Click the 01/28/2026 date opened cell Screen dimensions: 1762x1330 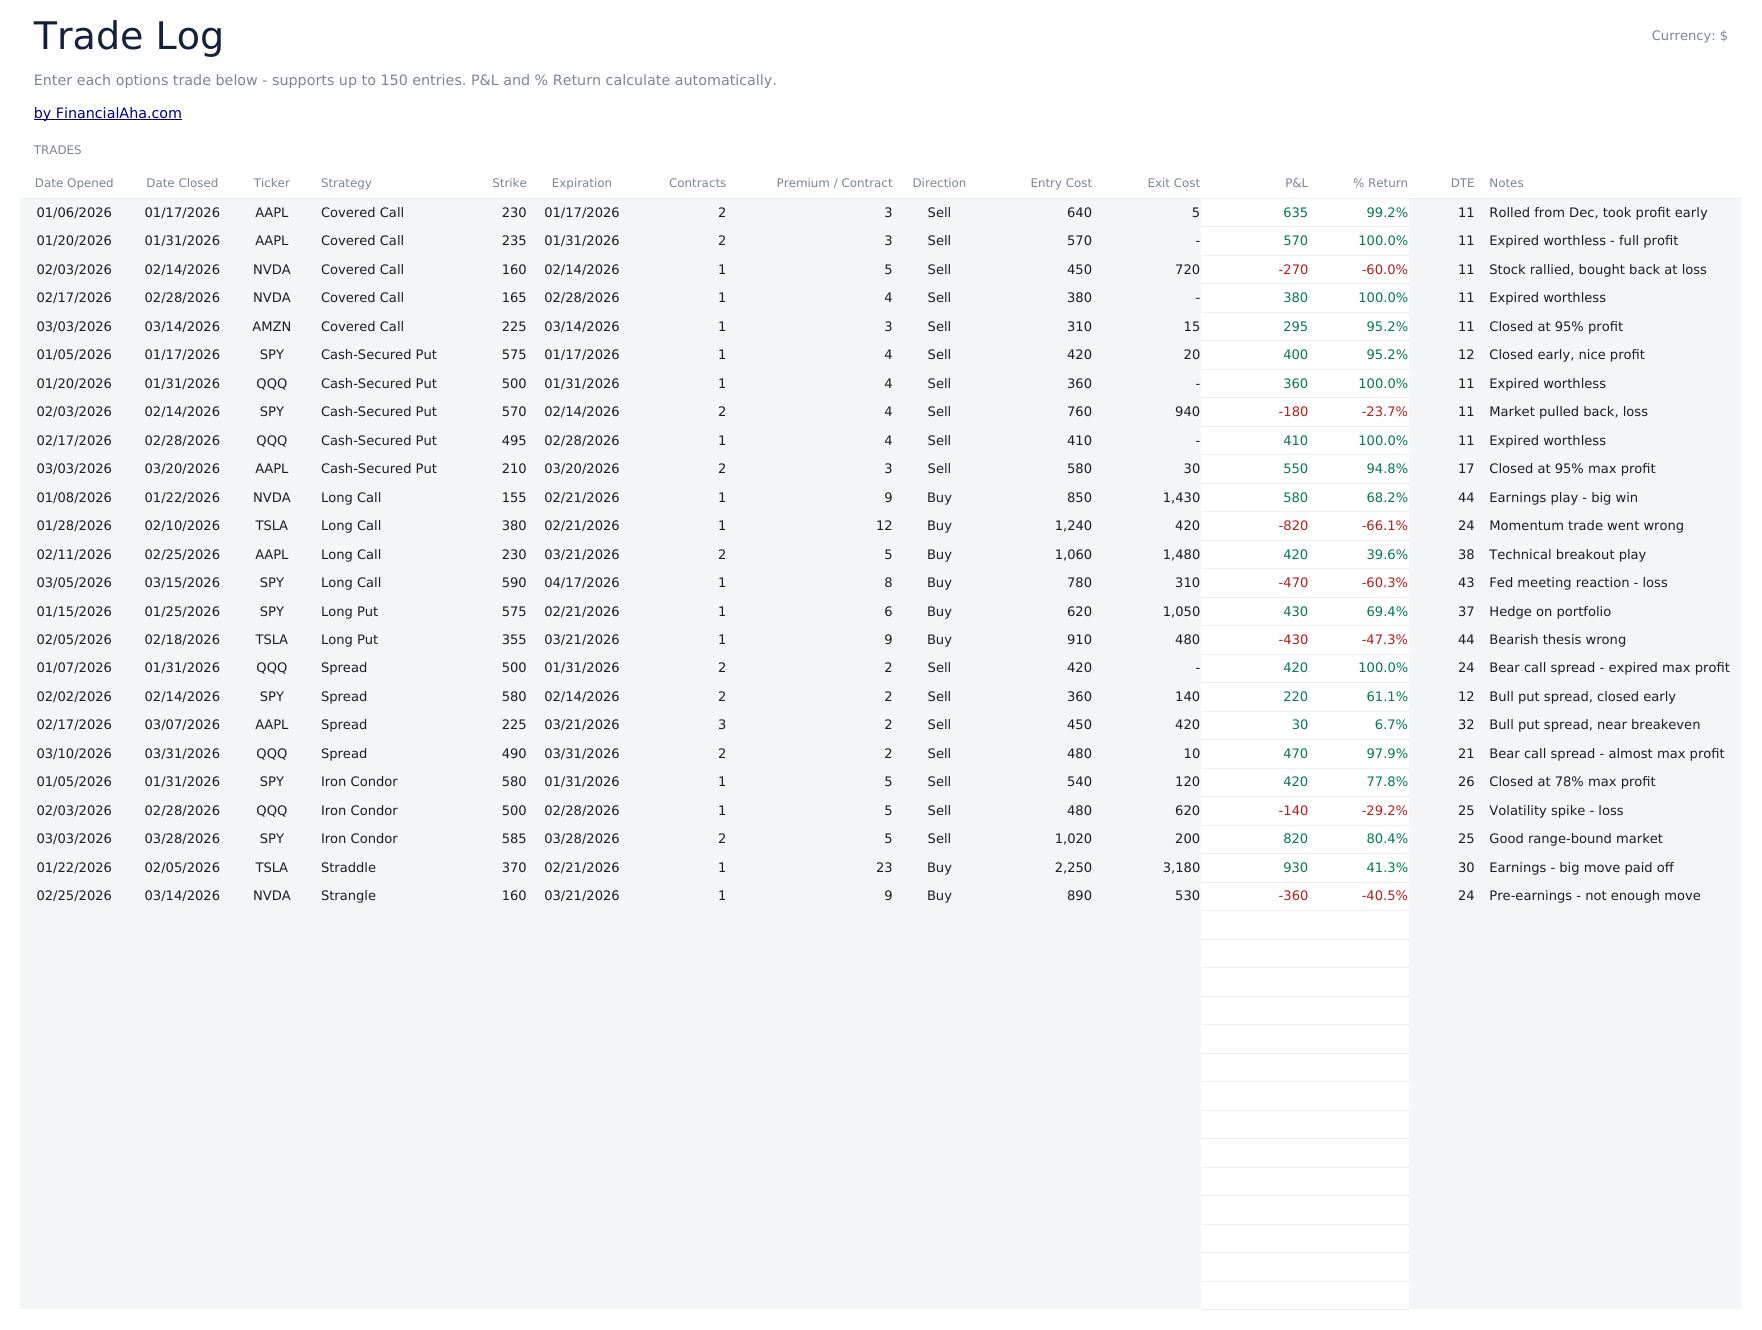[74, 526]
